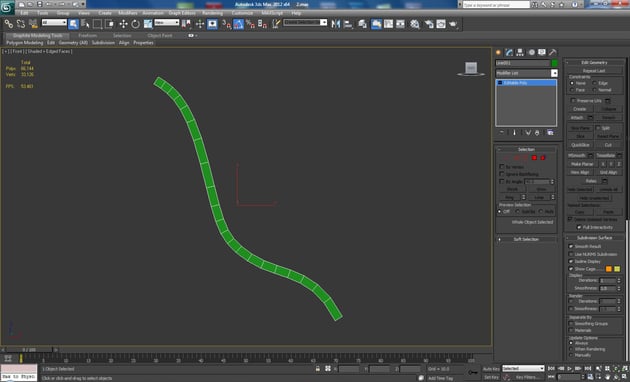Open the Rendering menu

213,13
